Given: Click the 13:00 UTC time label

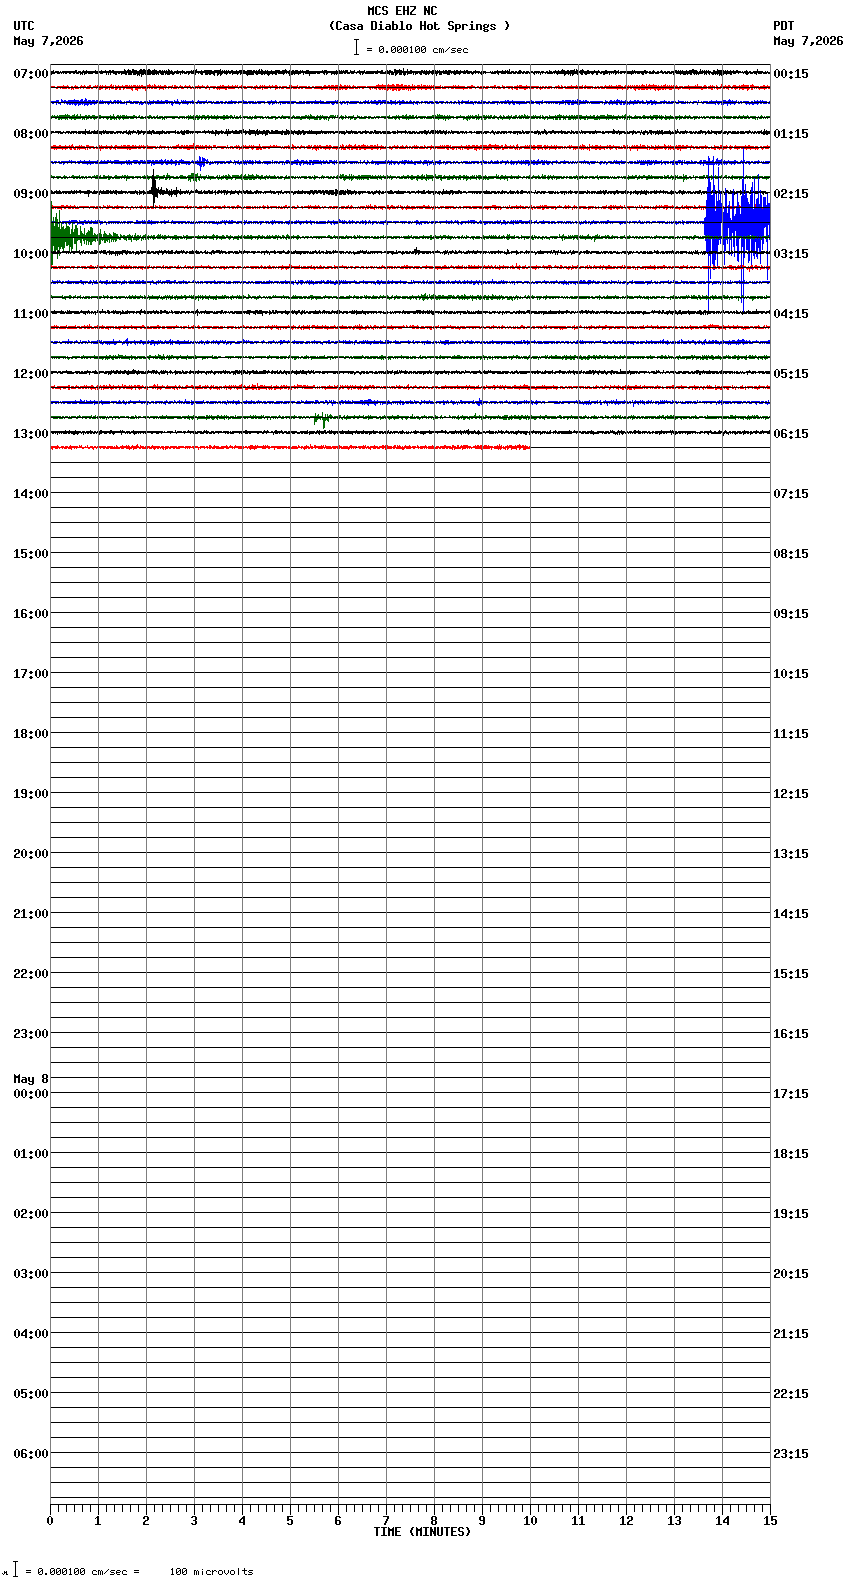Looking at the screenshot, I should 31,434.
